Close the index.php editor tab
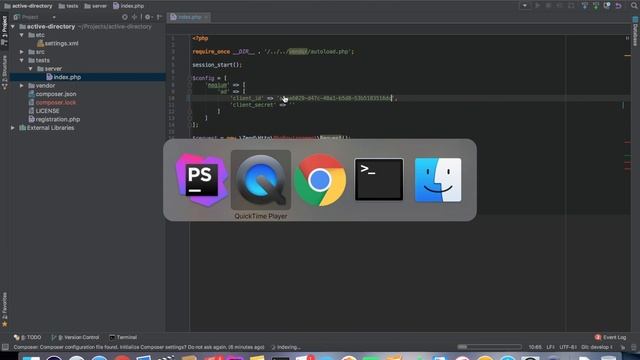Viewport: 640px width, 360px height. 206,17
